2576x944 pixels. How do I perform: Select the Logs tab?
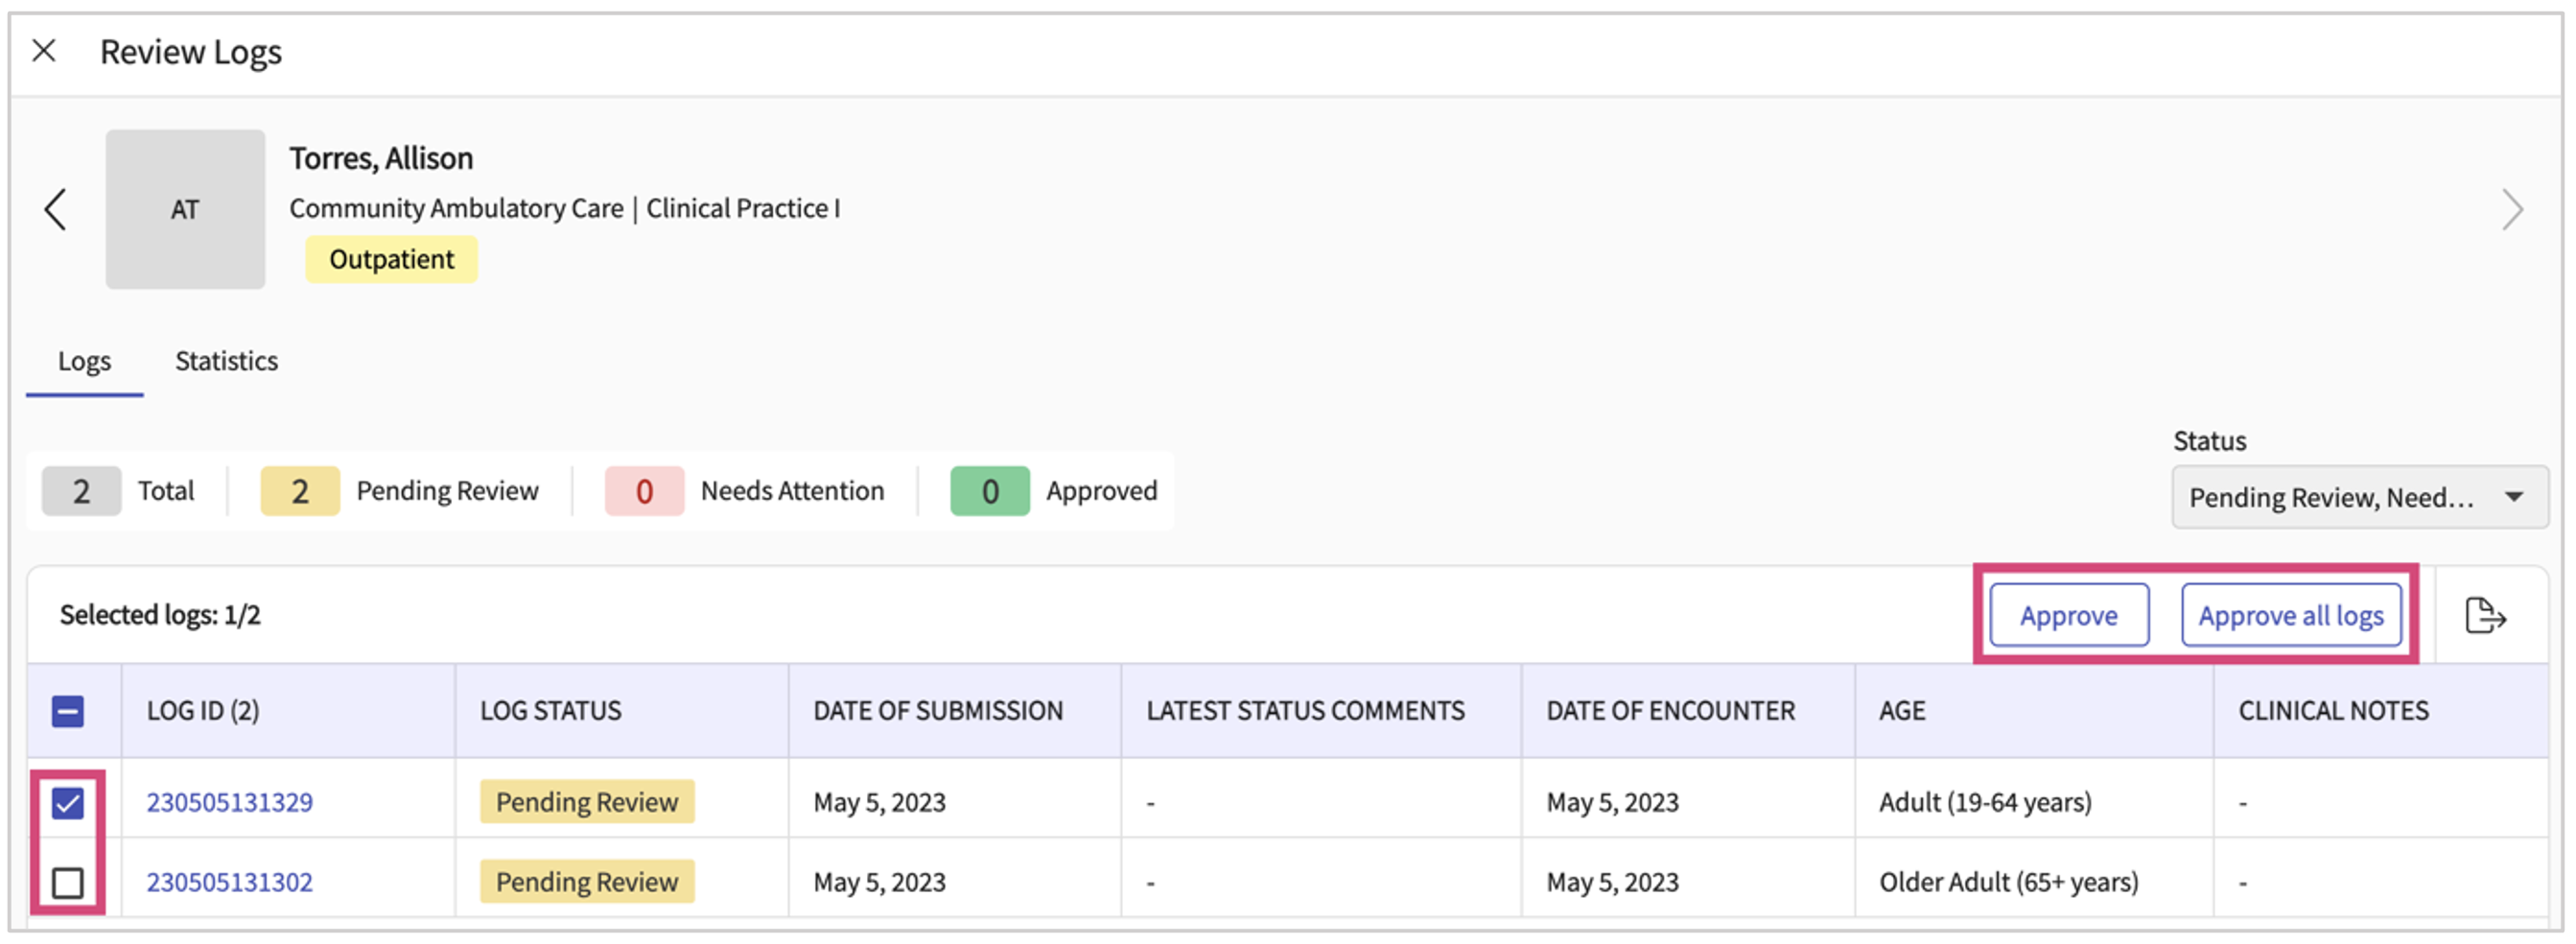coord(84,361)
